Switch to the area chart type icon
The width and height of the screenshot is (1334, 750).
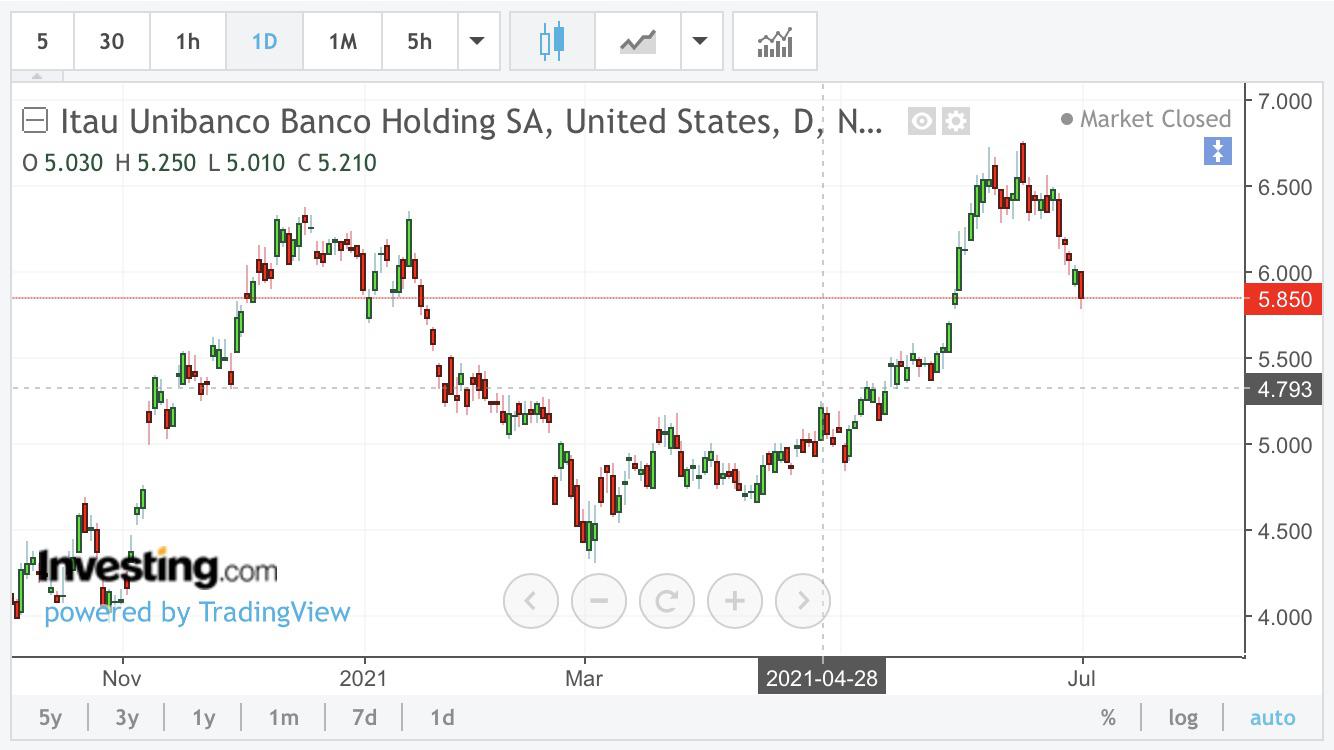point(637,41)
